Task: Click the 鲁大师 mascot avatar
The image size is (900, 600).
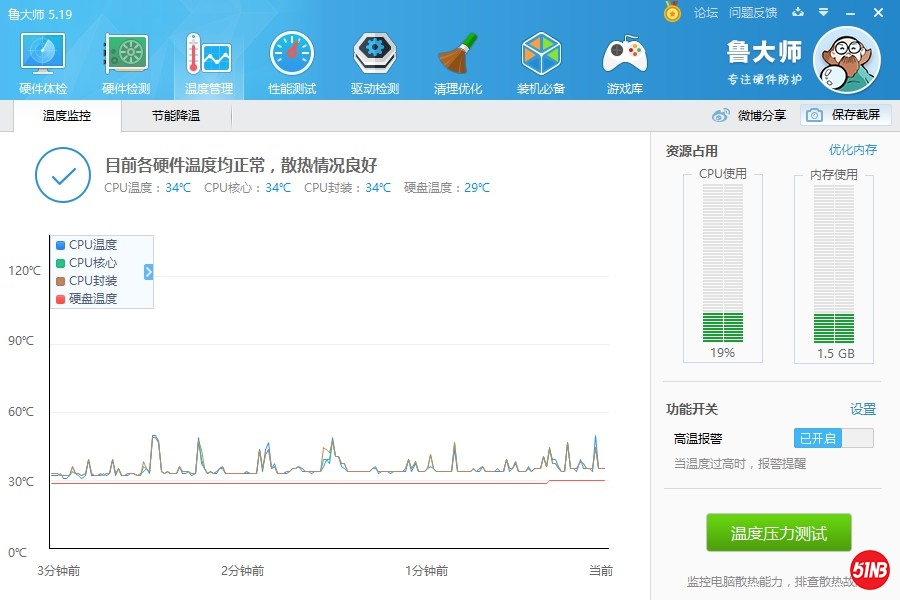Action: click(846, 60)
